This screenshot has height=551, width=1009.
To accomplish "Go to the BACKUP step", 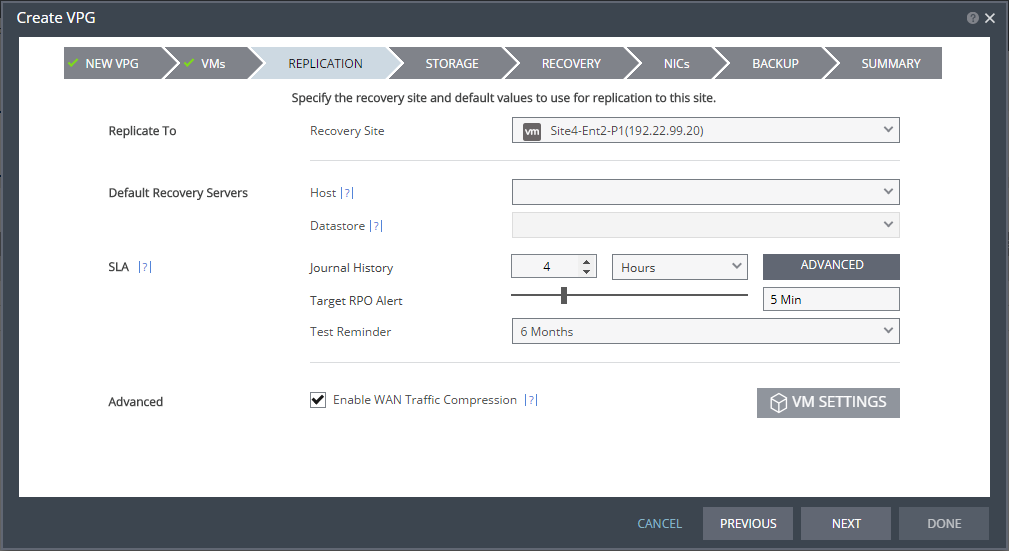I will click(x=775, y=63).
